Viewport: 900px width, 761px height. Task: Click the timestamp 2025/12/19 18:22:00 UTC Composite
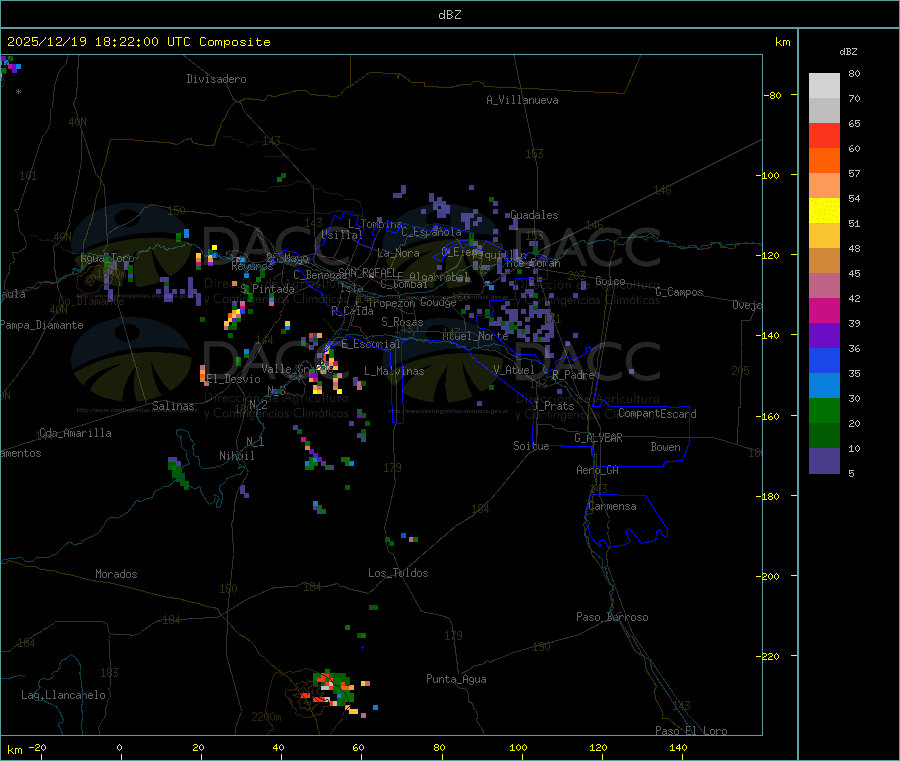point(138,42)
